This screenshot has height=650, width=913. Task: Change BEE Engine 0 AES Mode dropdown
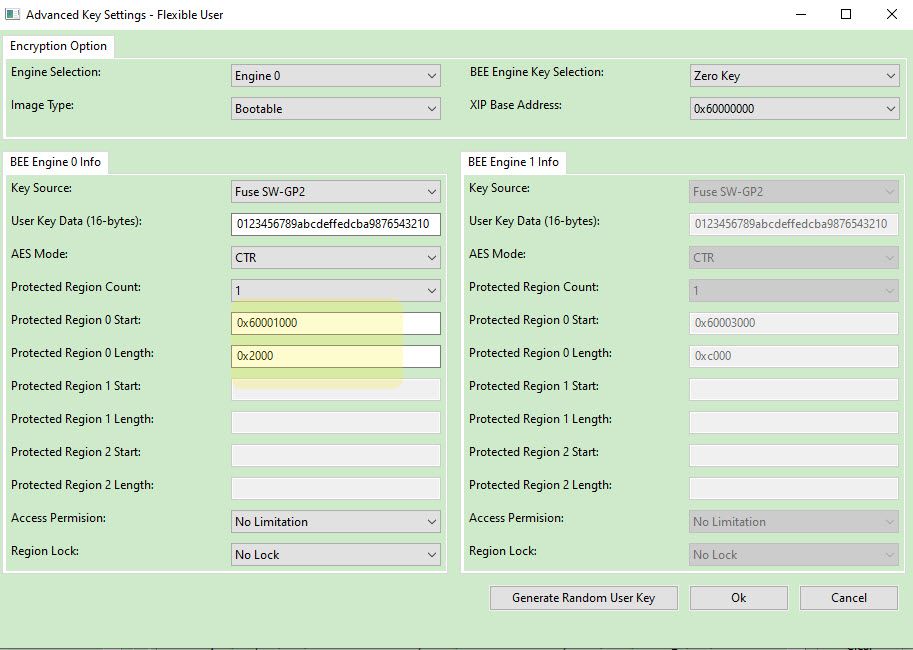point(335,258)
